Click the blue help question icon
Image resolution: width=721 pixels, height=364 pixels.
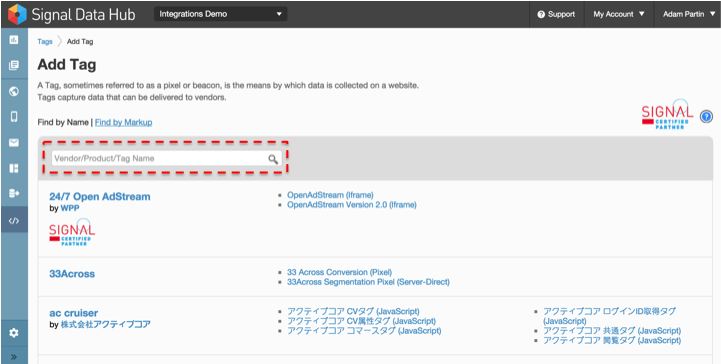(706, 117)
